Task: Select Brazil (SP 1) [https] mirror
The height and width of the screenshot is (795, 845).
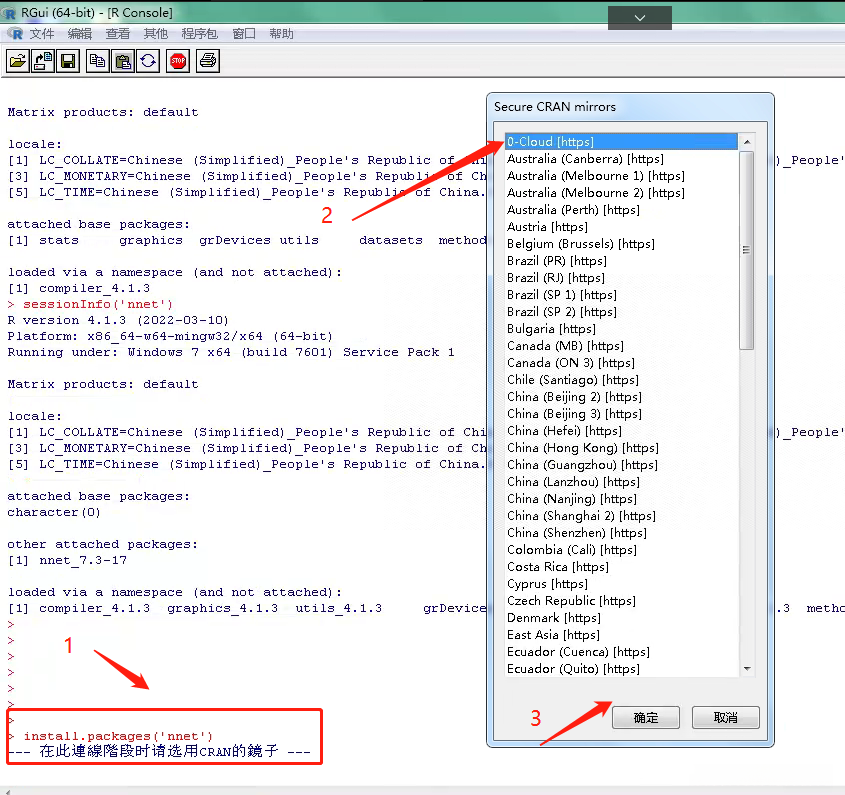Action: 621,295
